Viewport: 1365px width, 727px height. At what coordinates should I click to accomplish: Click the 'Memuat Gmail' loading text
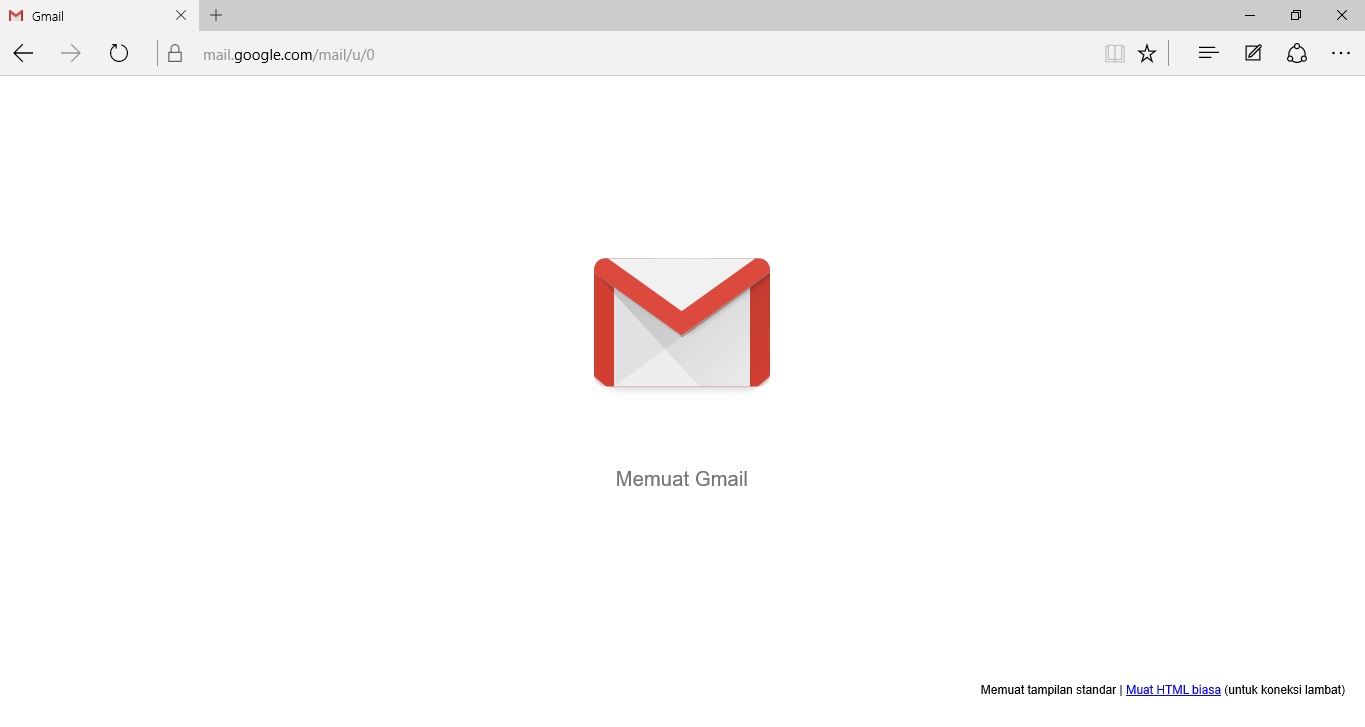[682, 479]
